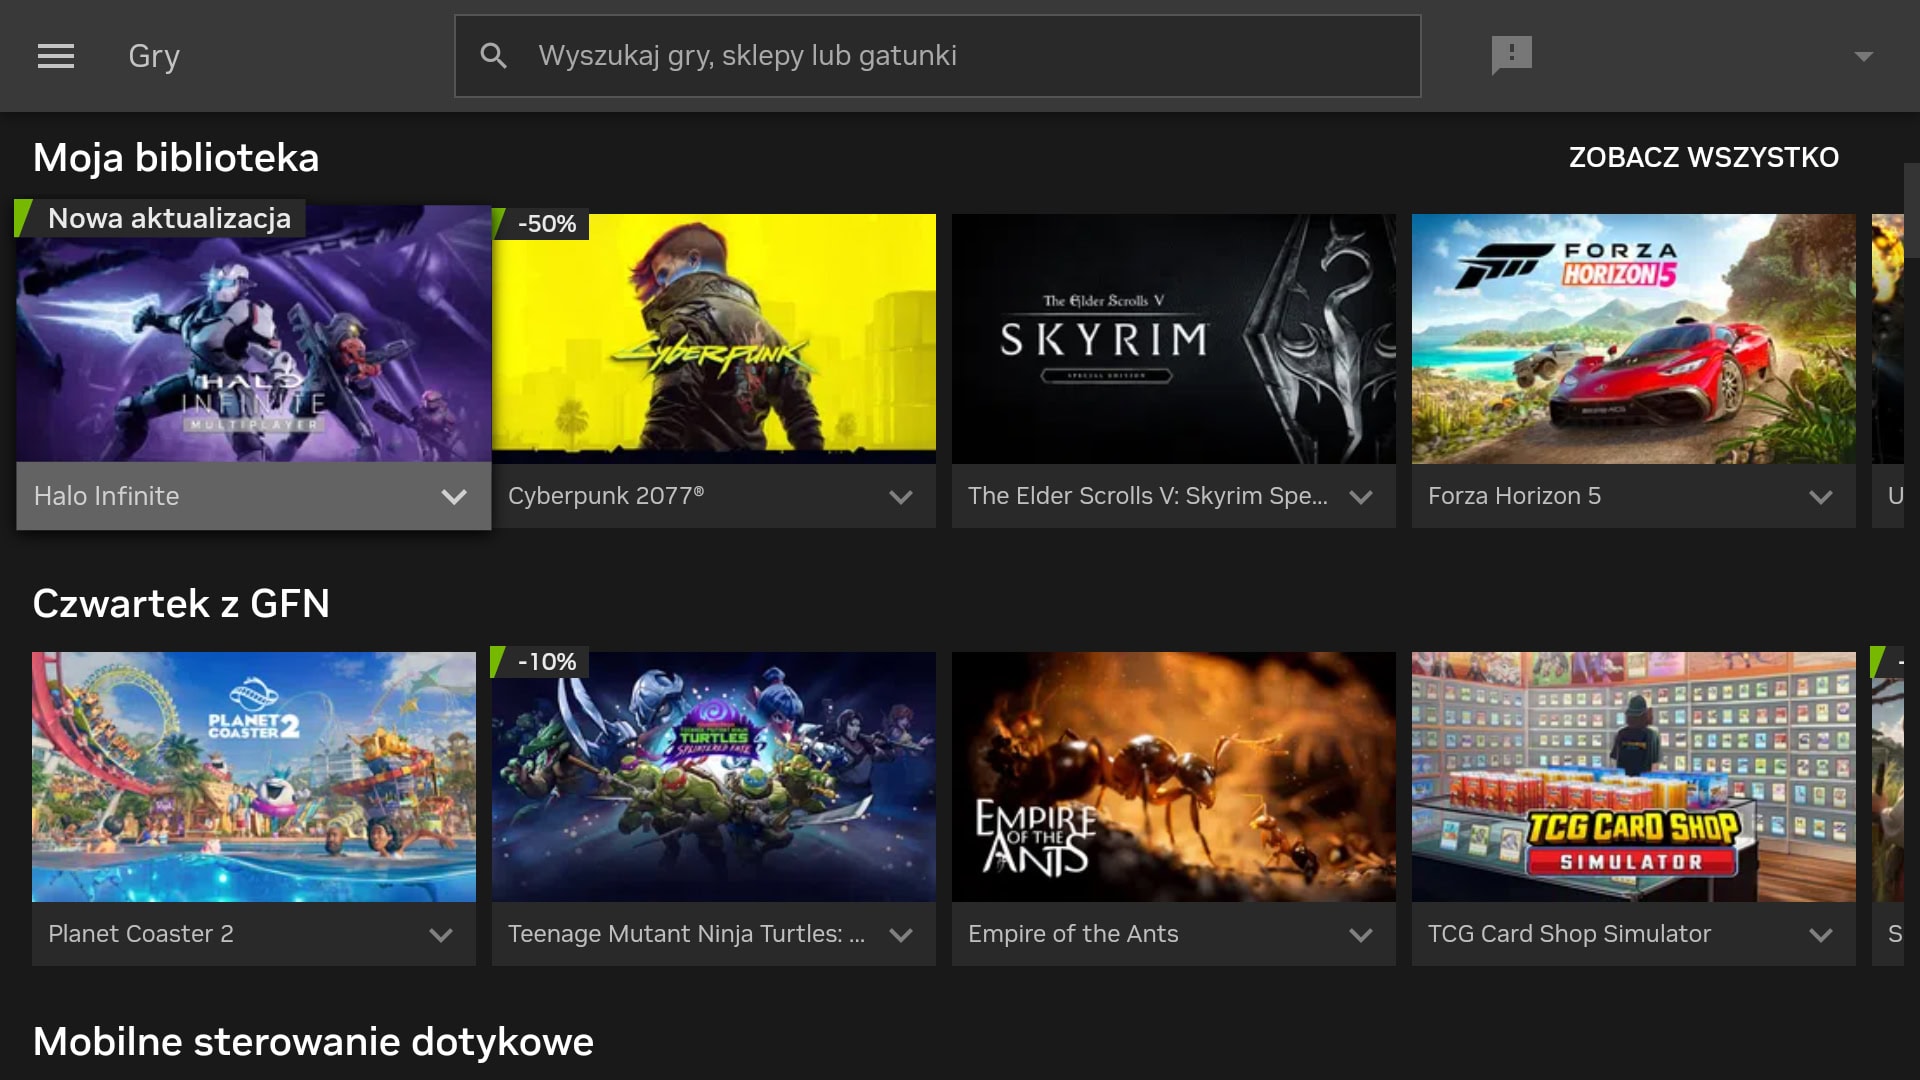The width and height of the screenshot is (1920, 1080).
Task: Expand TCG Card Shop Simulator chevron
Action: click(x=1821, y=935)
